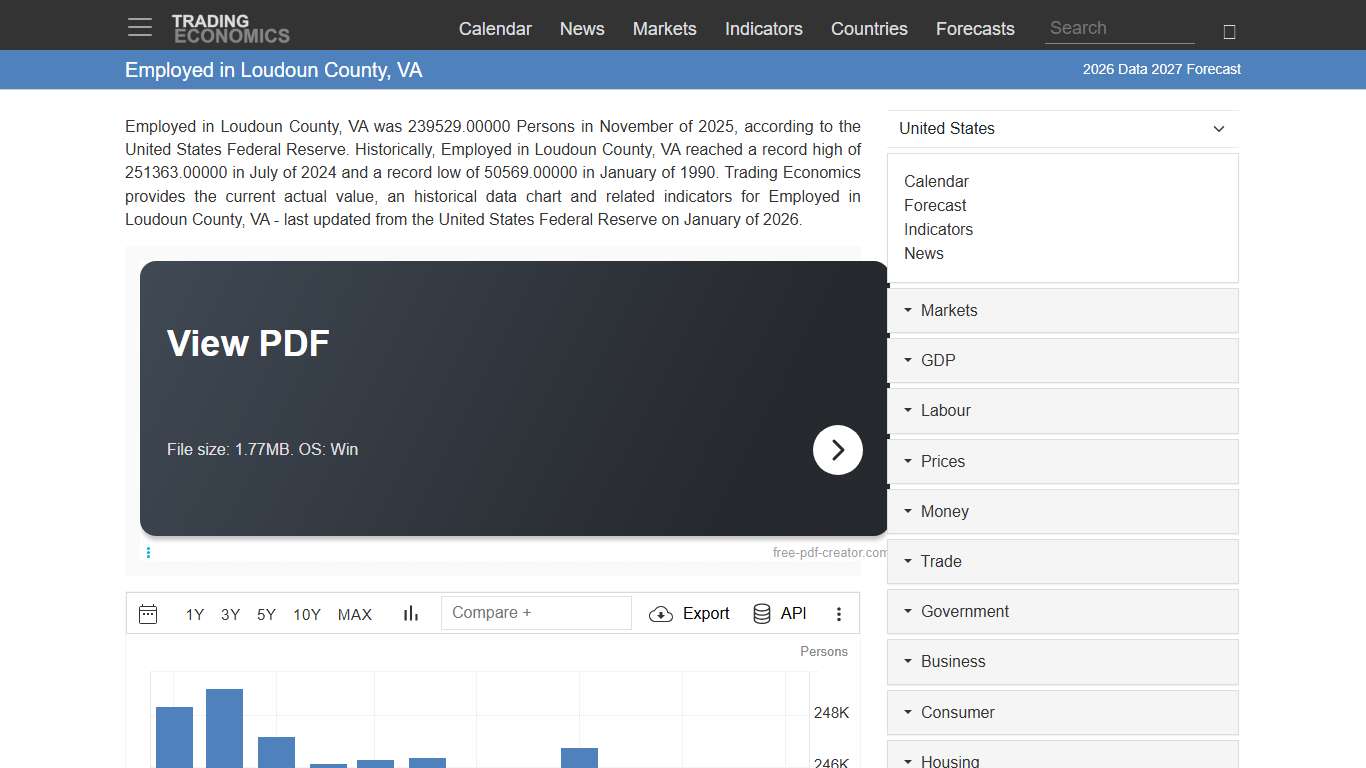1366x768 pixels.
Task: Open the United States country dropdown
Action: [1062, 129]
